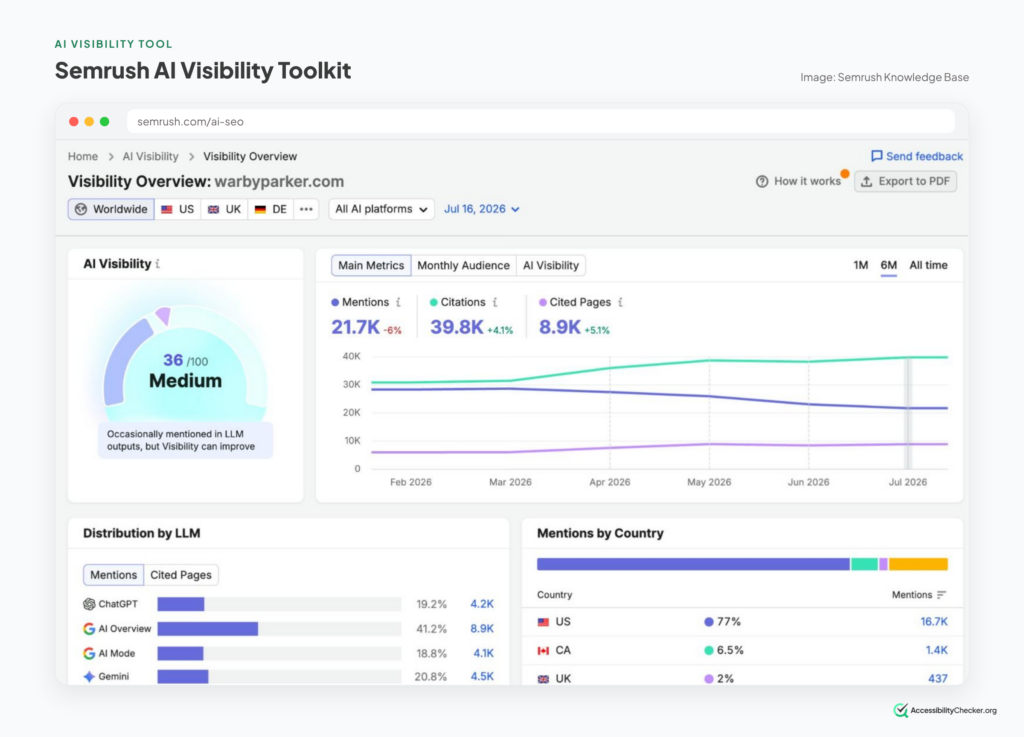Screen dimensions: 1024x737
Task: Open the Citations metric info icon
Action: 495,302
